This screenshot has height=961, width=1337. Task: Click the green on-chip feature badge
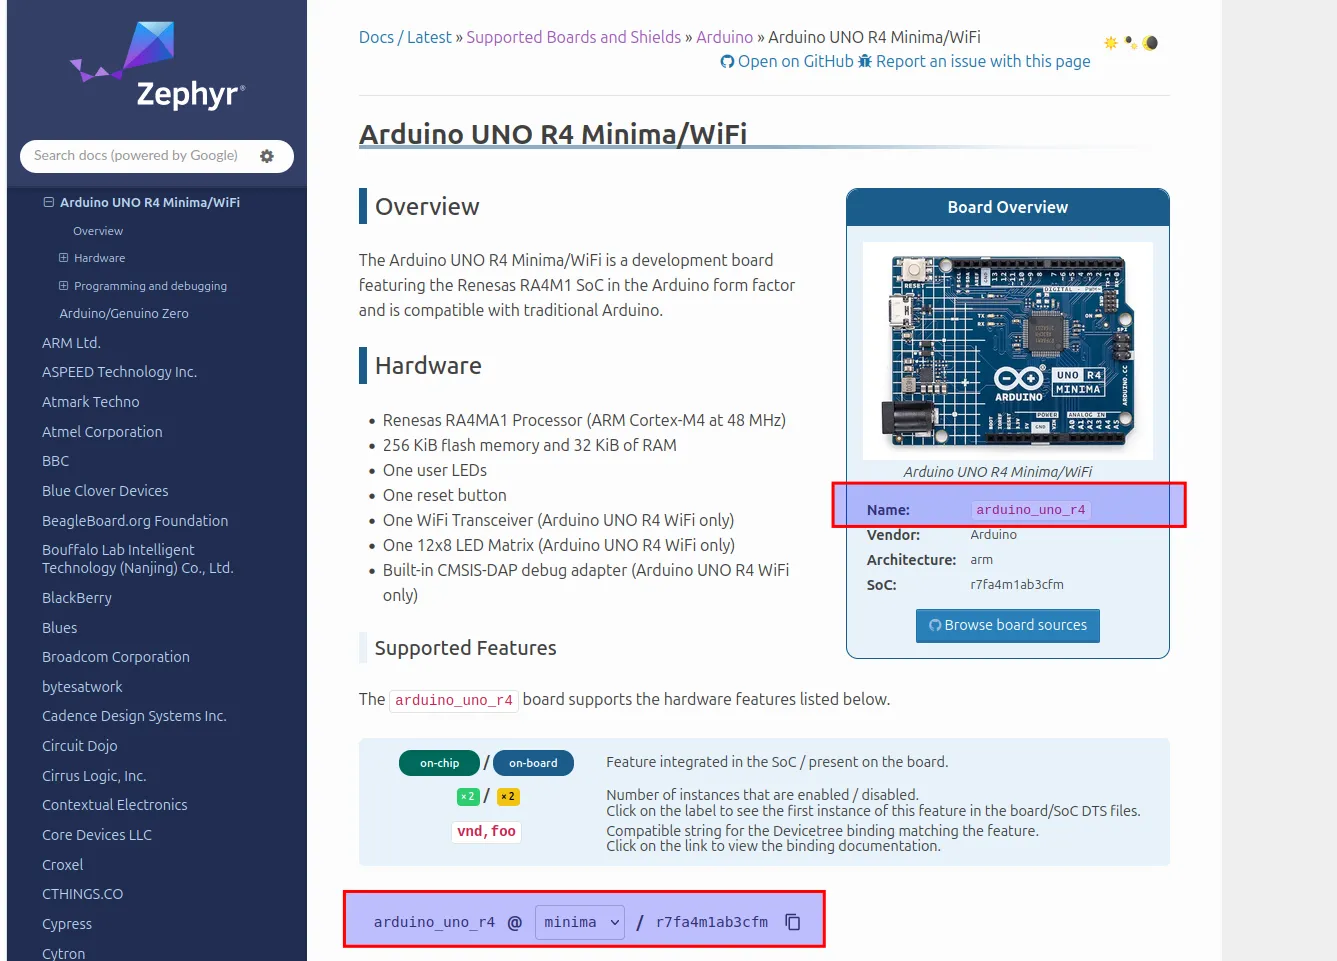pyautogui.click(x=439, y=763)
